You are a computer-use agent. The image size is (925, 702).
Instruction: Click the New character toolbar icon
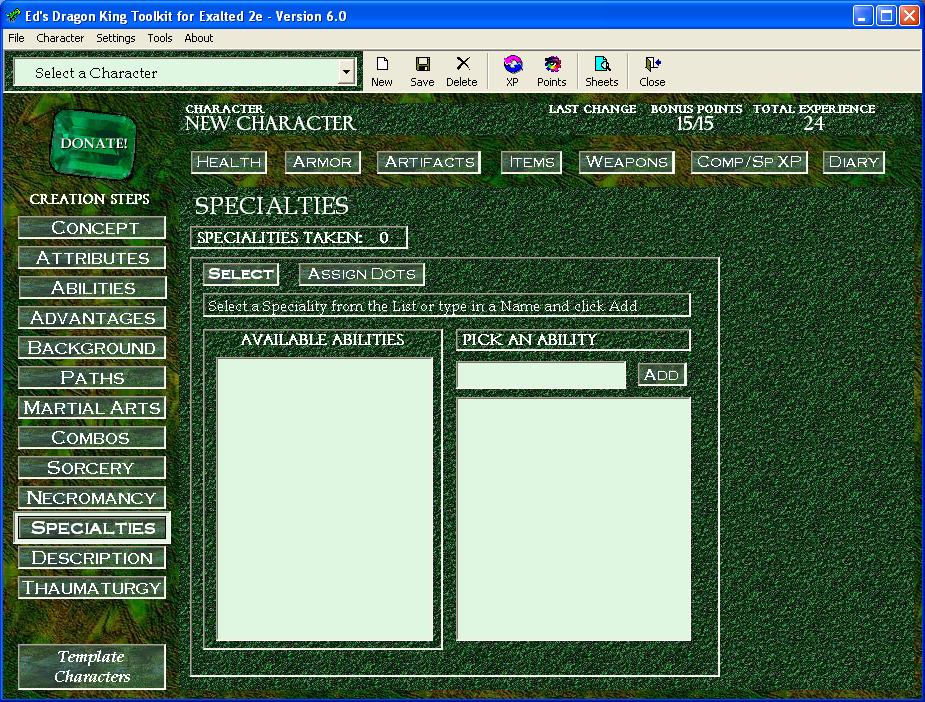(382, 71)
